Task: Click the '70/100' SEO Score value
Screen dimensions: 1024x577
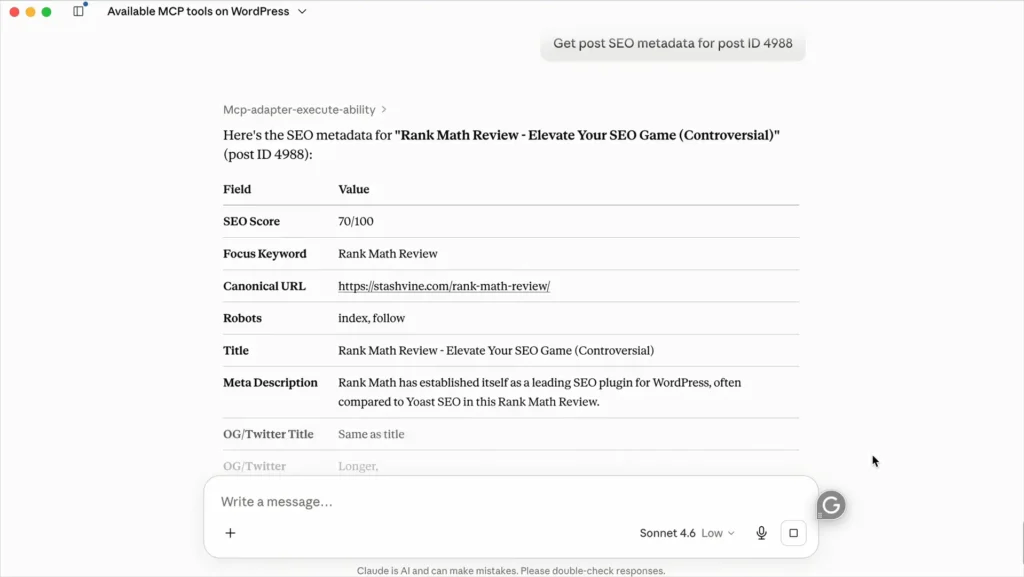Action: 356,221
